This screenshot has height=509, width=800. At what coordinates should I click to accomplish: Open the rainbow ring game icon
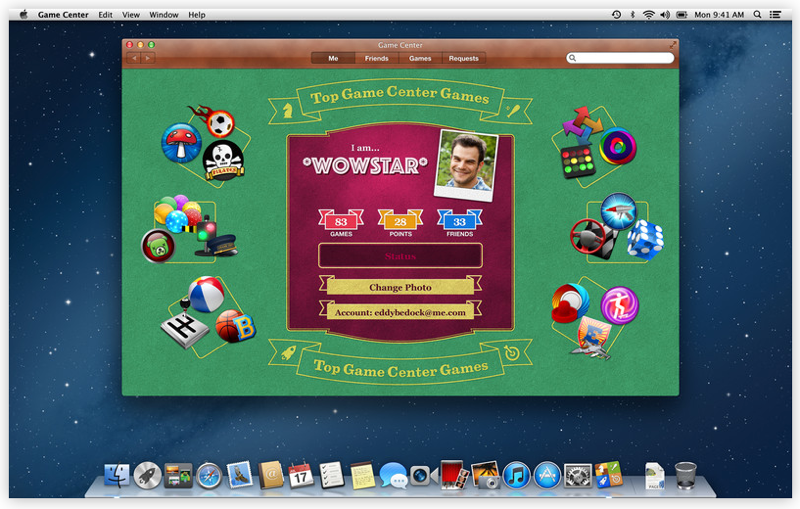coord(617,146)
